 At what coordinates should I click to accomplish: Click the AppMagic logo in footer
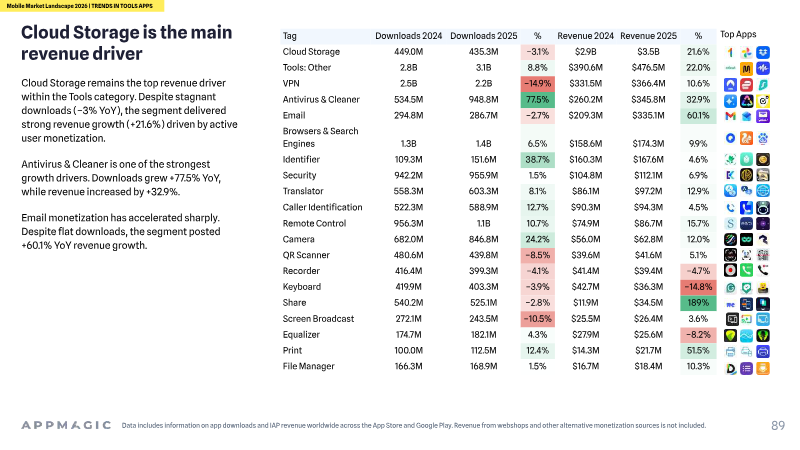point(66,425)
